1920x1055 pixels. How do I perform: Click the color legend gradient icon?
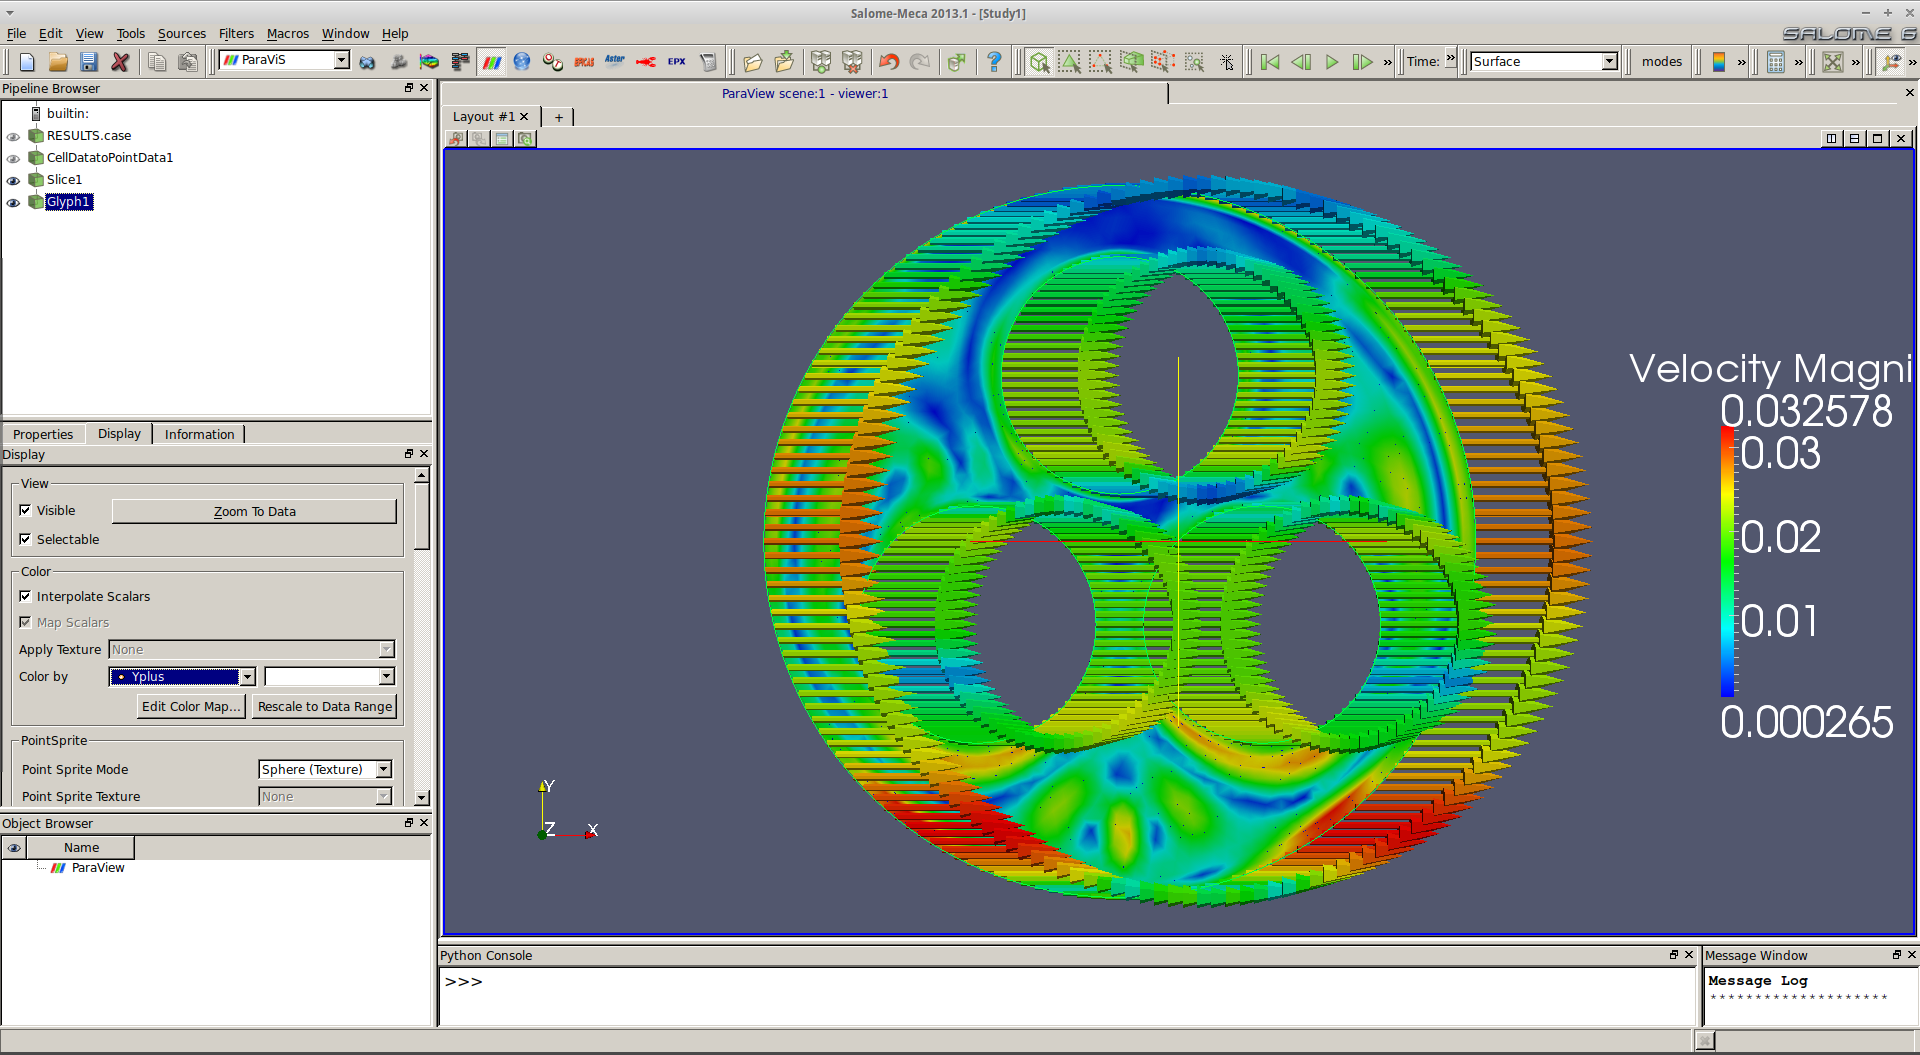[x=1718, y=62]
